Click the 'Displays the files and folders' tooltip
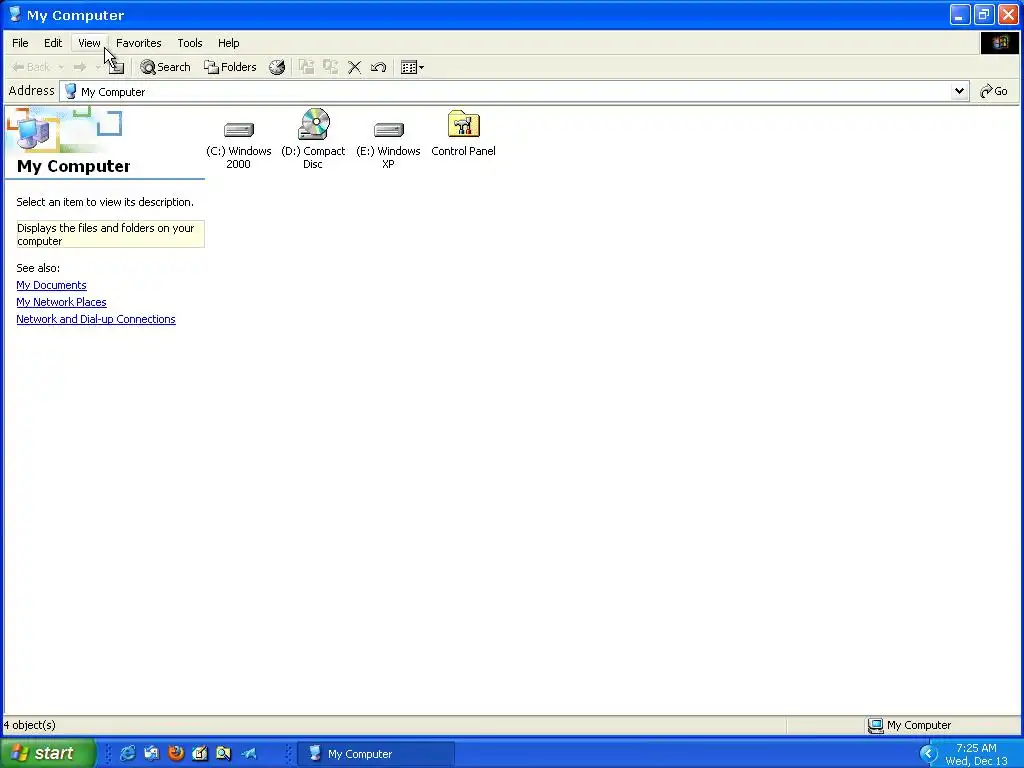This screenshot has width=1024, height=768. [110, 234]
